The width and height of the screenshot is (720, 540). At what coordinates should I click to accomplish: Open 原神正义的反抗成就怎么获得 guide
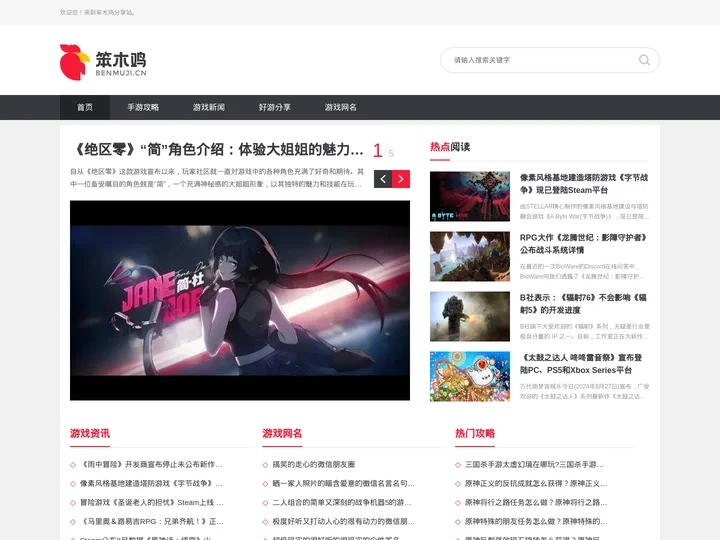point(536,484)
